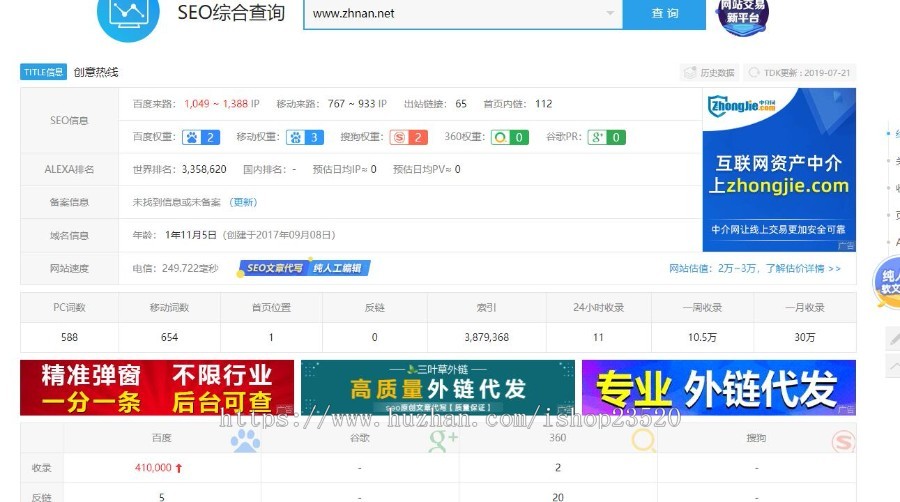
Task: Open the domain history dropdown arrow
Action: click(610, 13)
